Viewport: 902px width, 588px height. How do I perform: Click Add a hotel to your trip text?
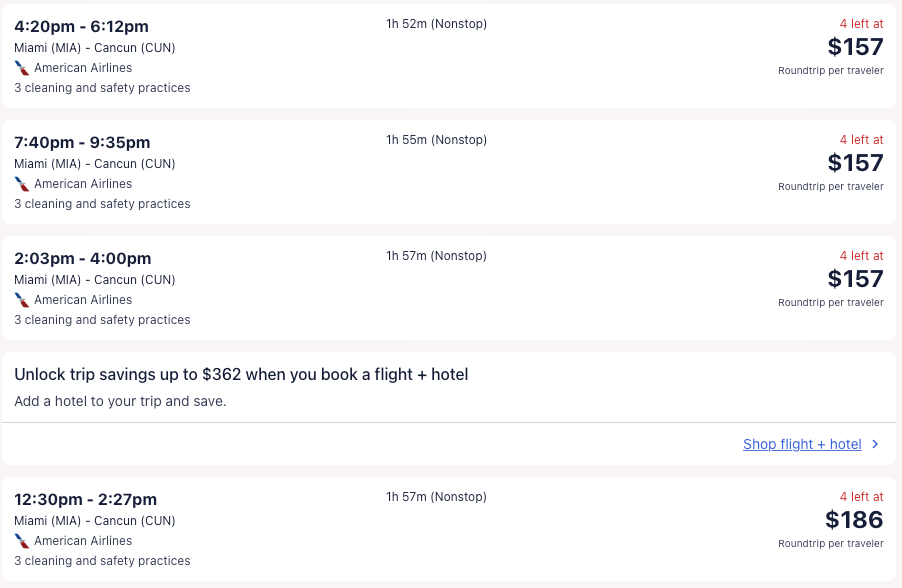click(x=120, y=401)
